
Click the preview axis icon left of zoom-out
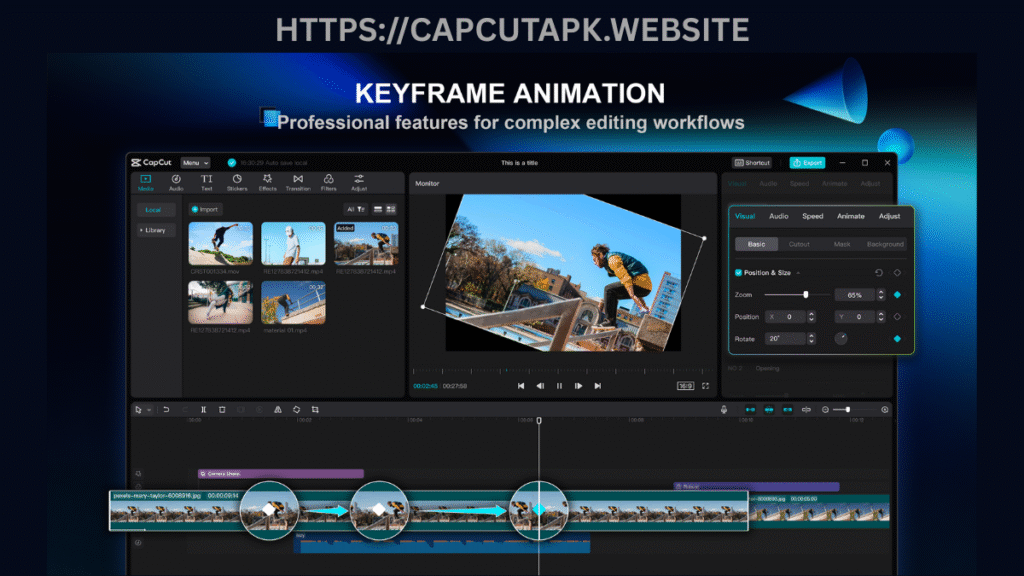[x=807, y=409]
